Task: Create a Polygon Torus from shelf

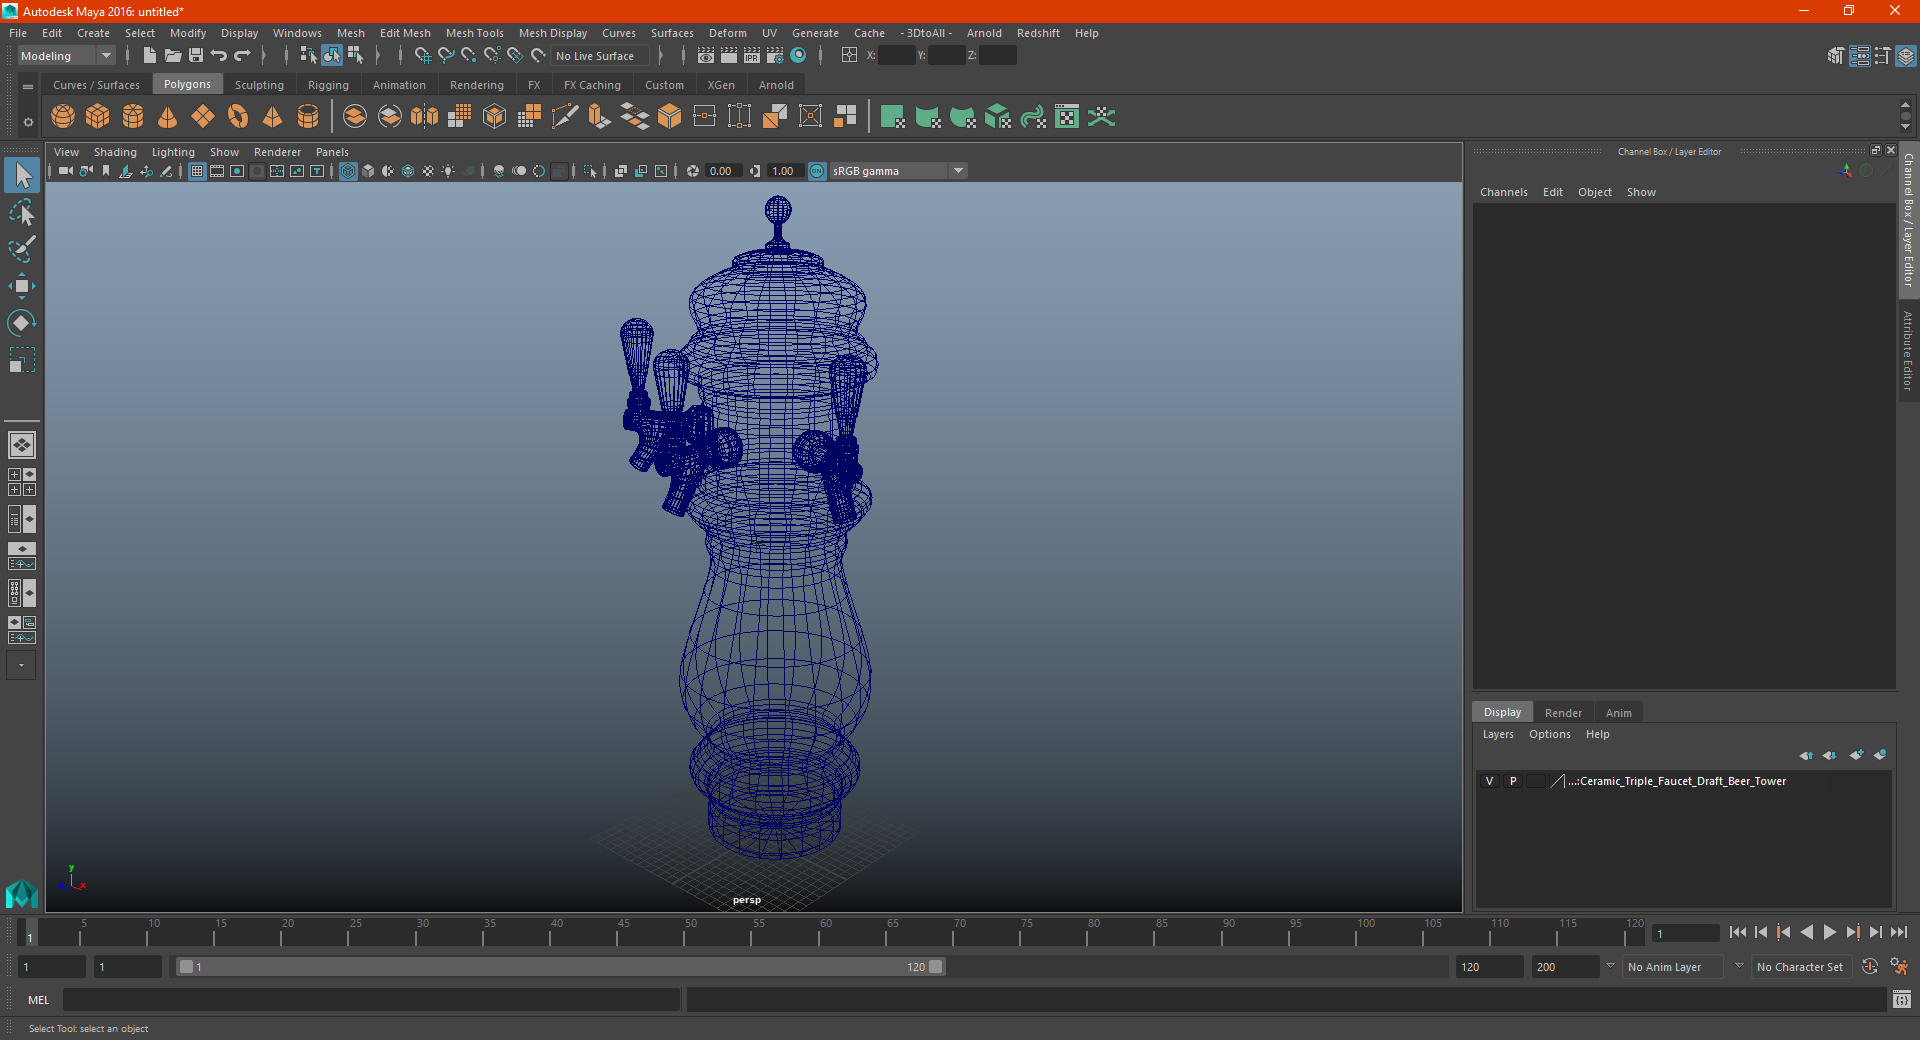Action: coord(238,117)
